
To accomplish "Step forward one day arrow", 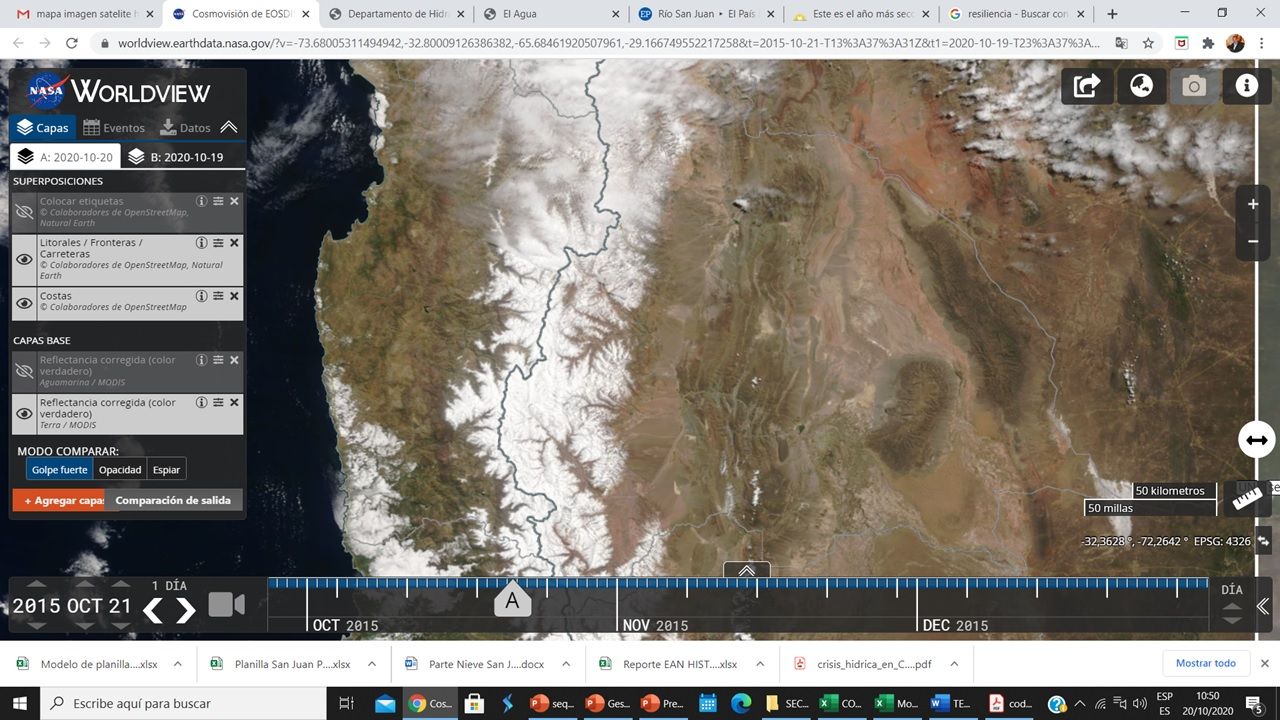I will tap(186, 610).
